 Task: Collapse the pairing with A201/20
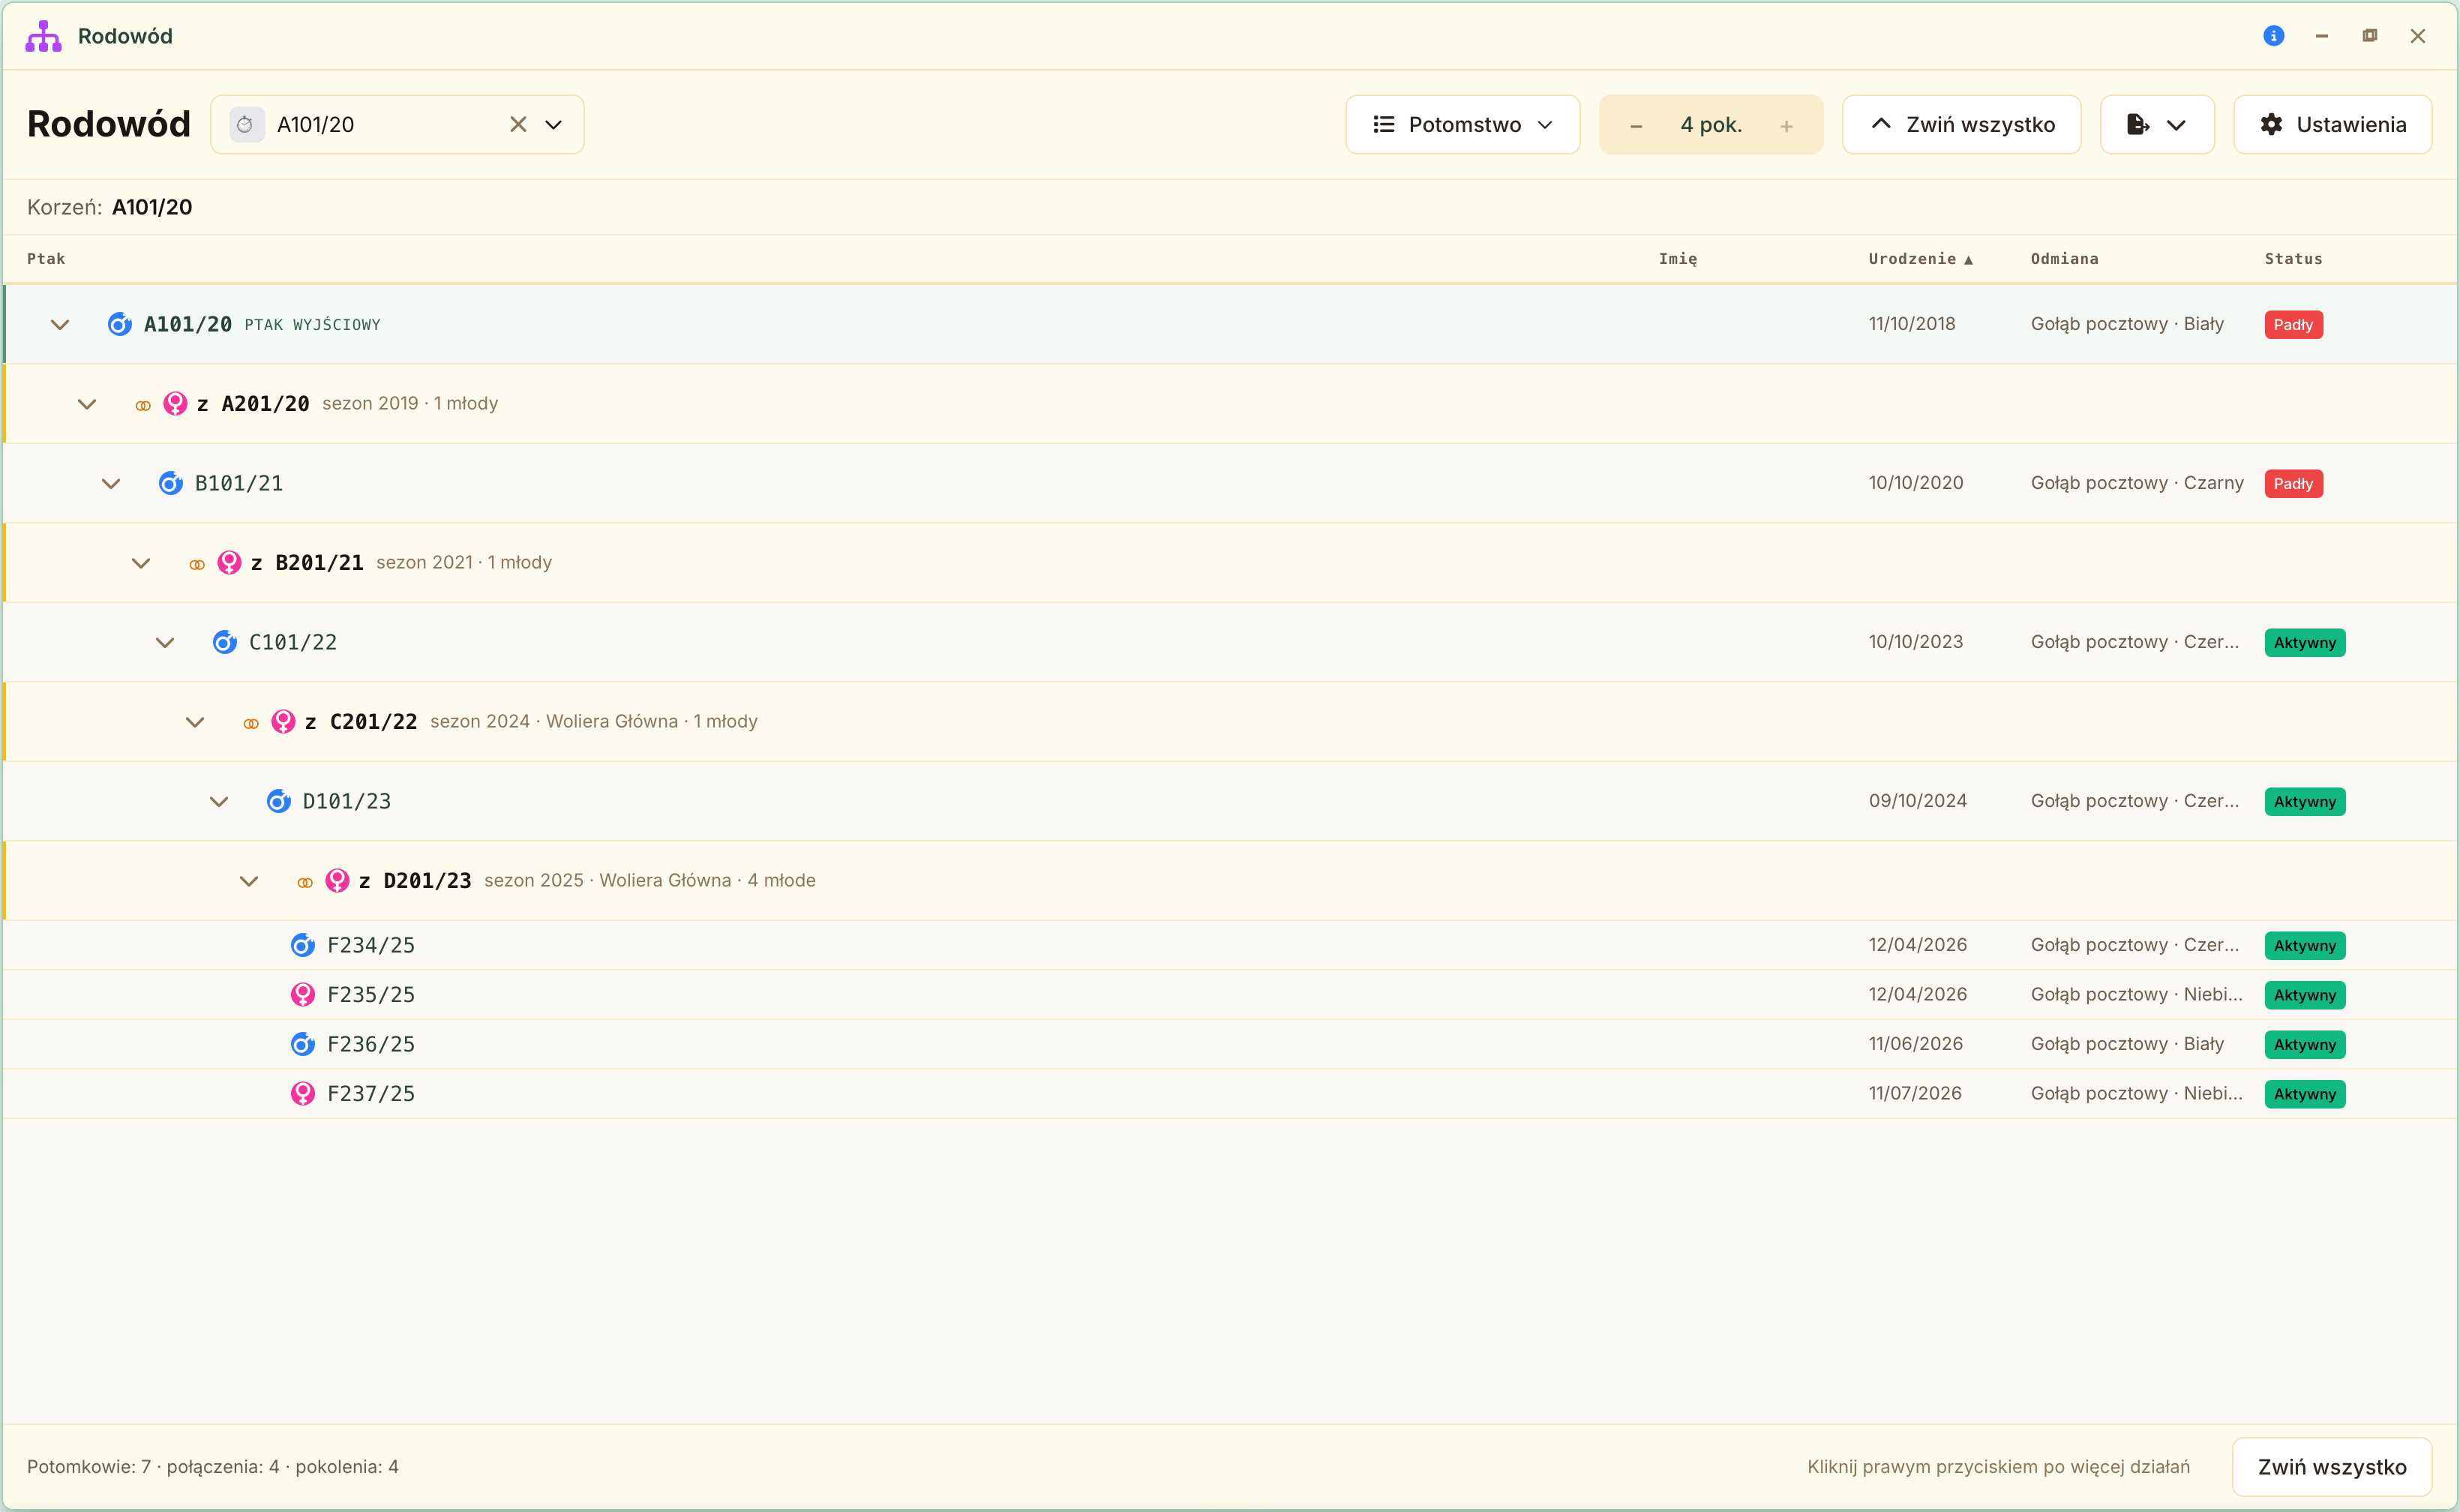tap(87, 404)
